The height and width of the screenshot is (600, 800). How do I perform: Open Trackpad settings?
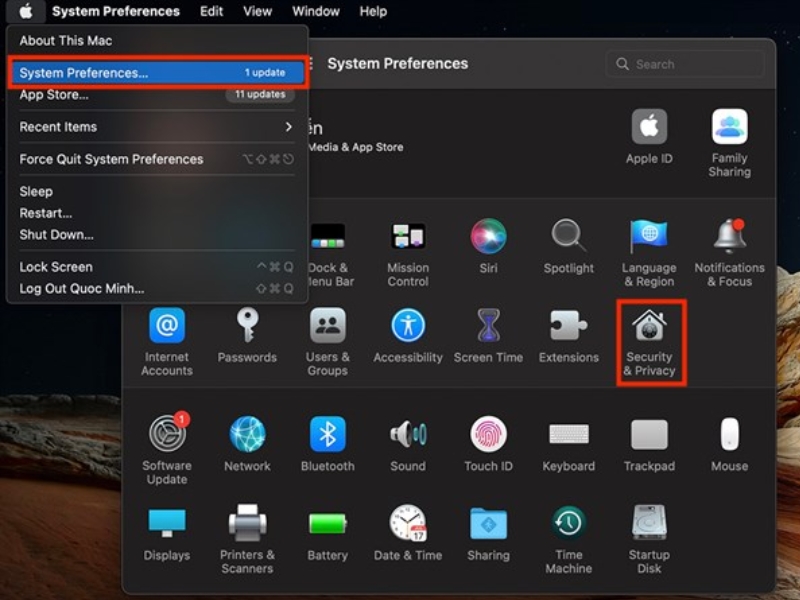(x=649, y=443)
